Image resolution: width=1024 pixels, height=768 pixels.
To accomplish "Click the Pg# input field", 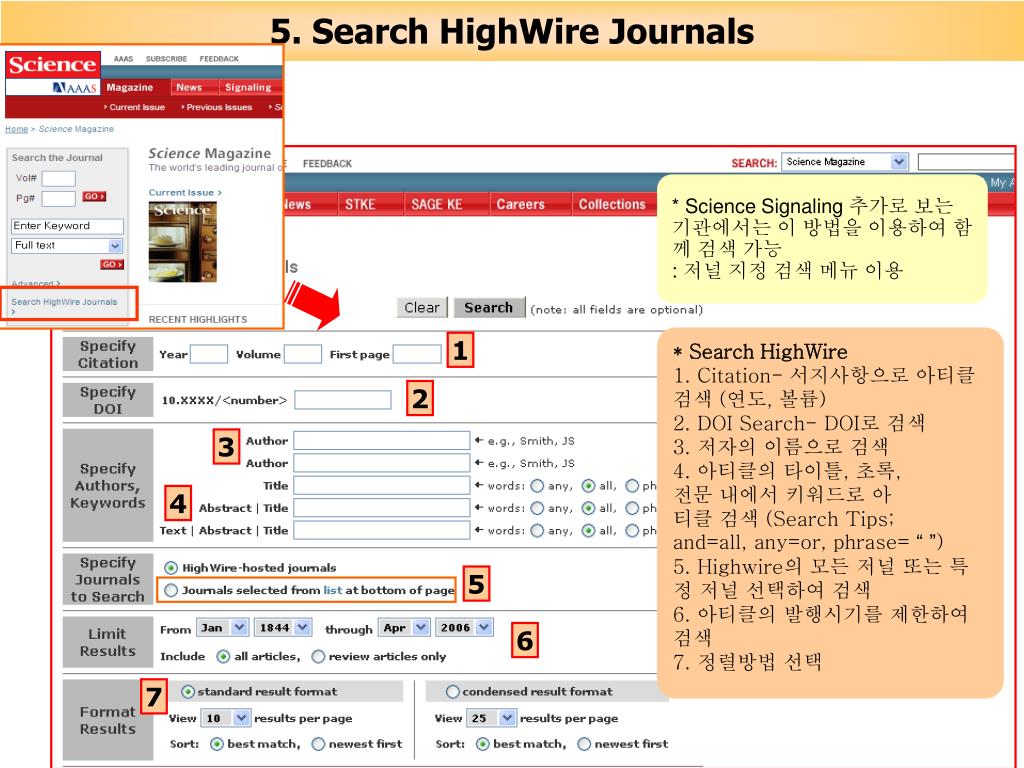I will 59,199.
